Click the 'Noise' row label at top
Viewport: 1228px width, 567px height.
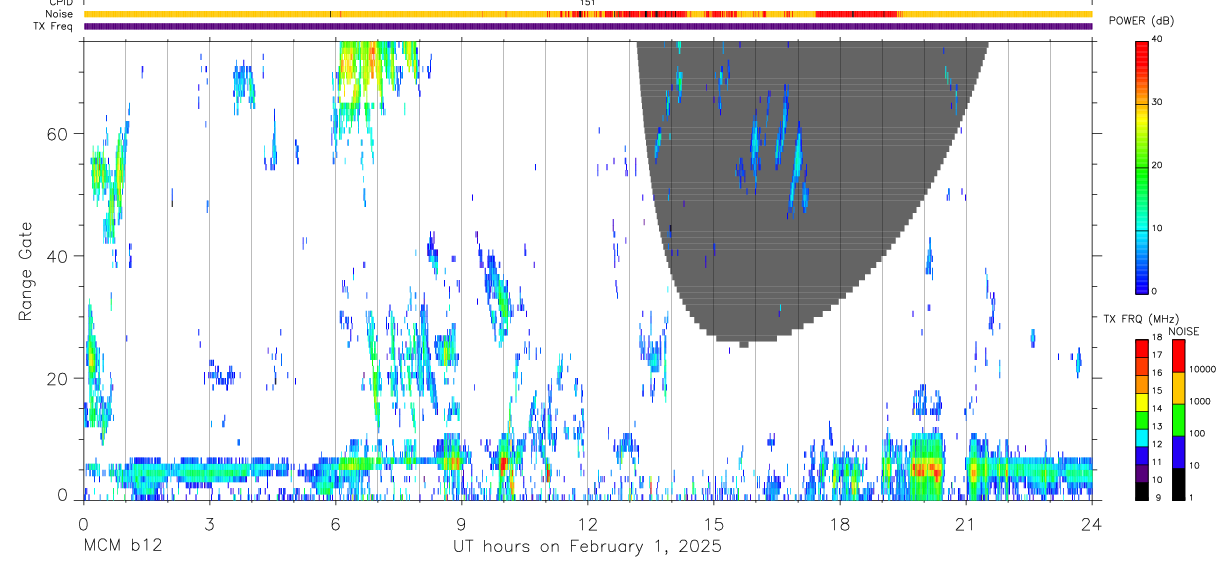59,14
